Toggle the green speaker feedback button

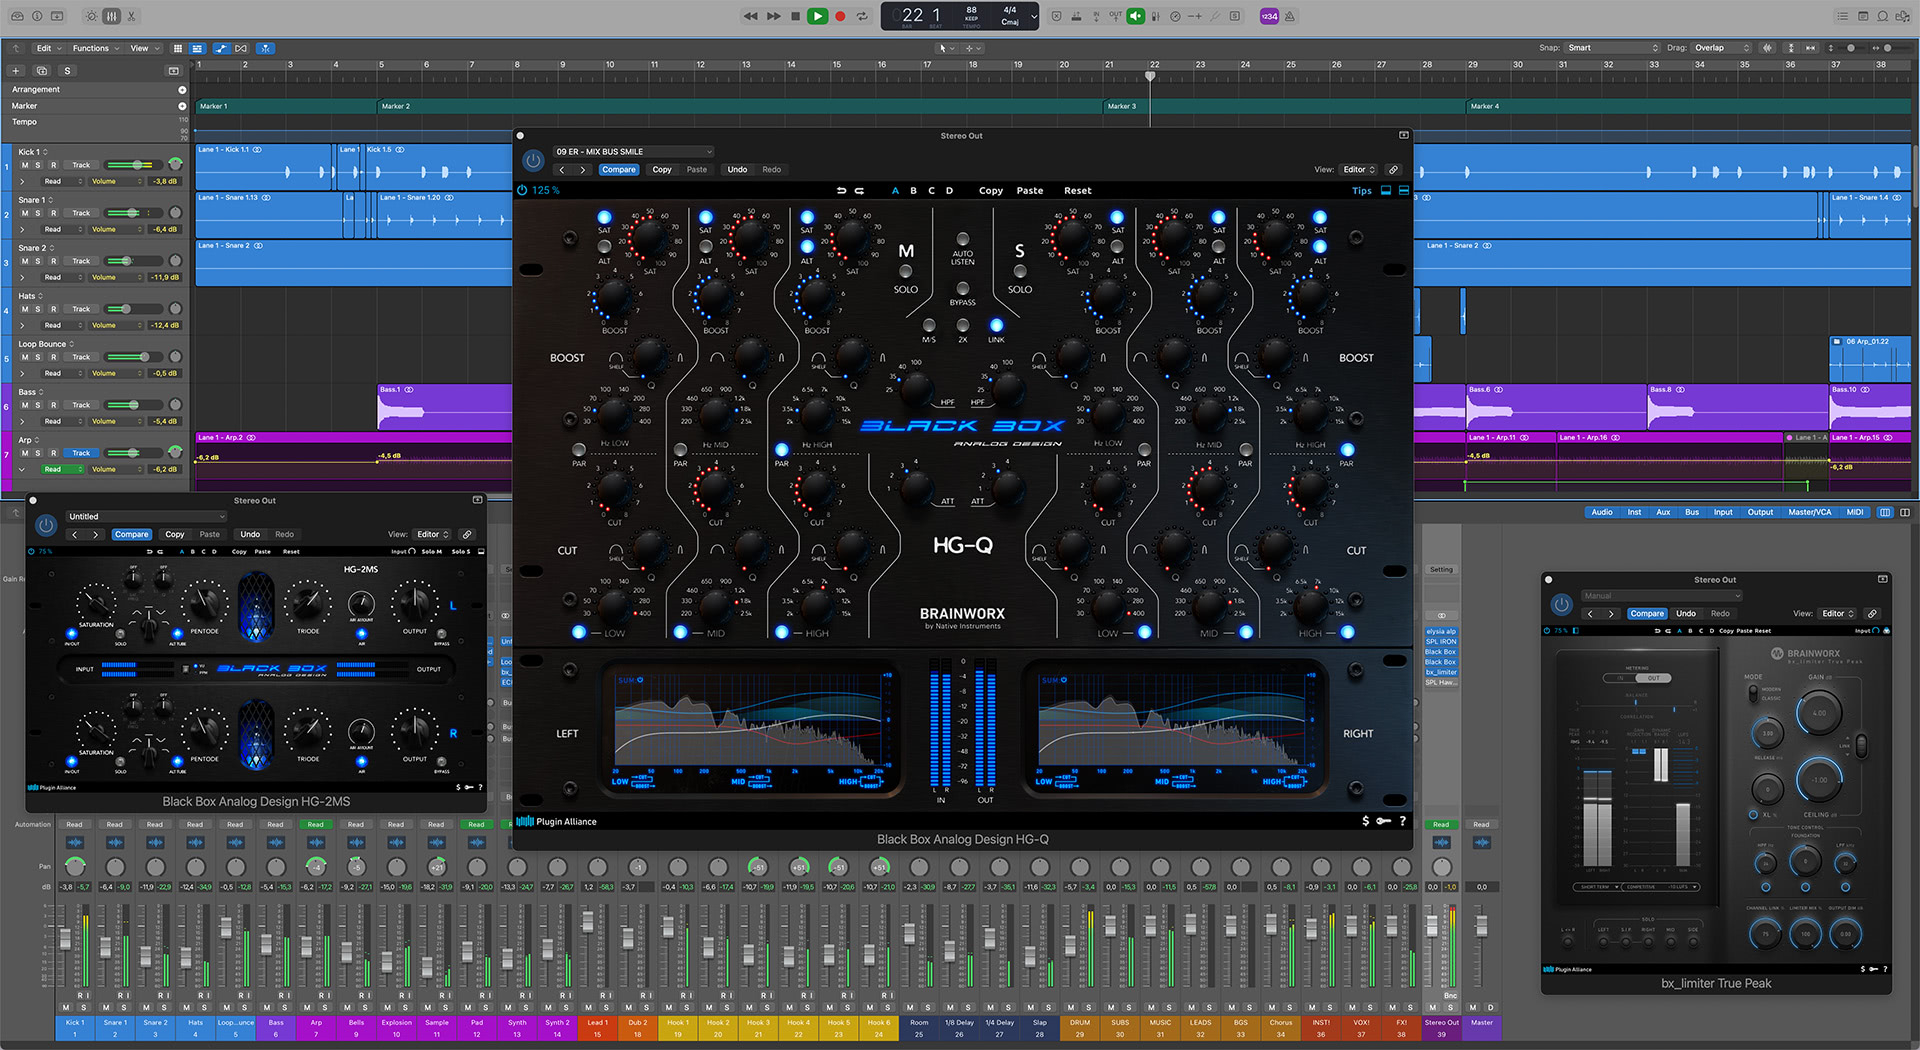(1136, 16)
